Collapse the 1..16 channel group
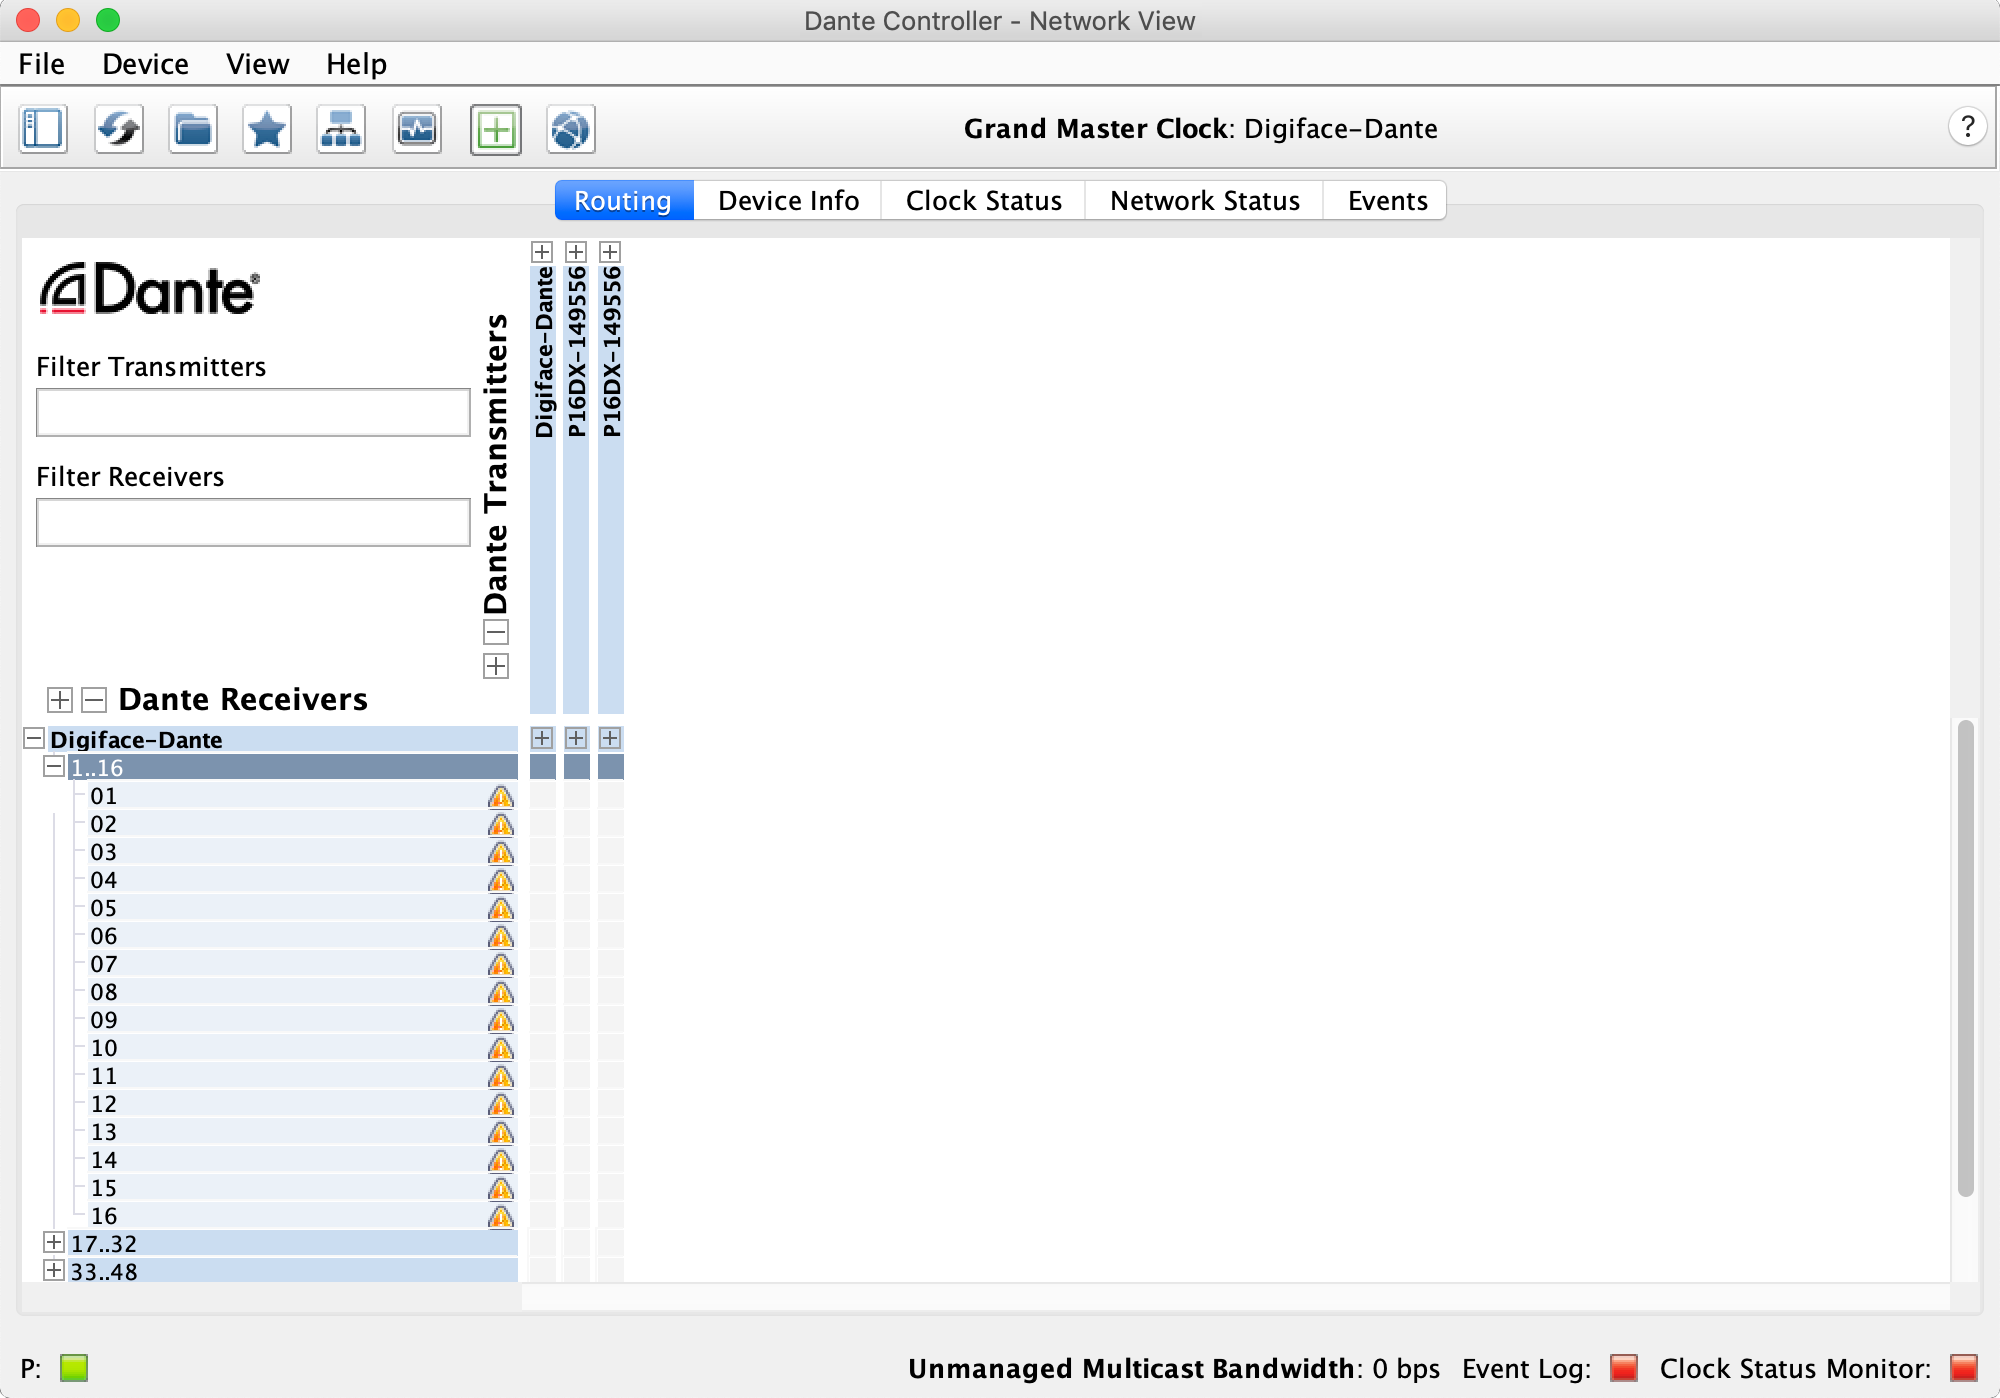 tap(54, 767)
